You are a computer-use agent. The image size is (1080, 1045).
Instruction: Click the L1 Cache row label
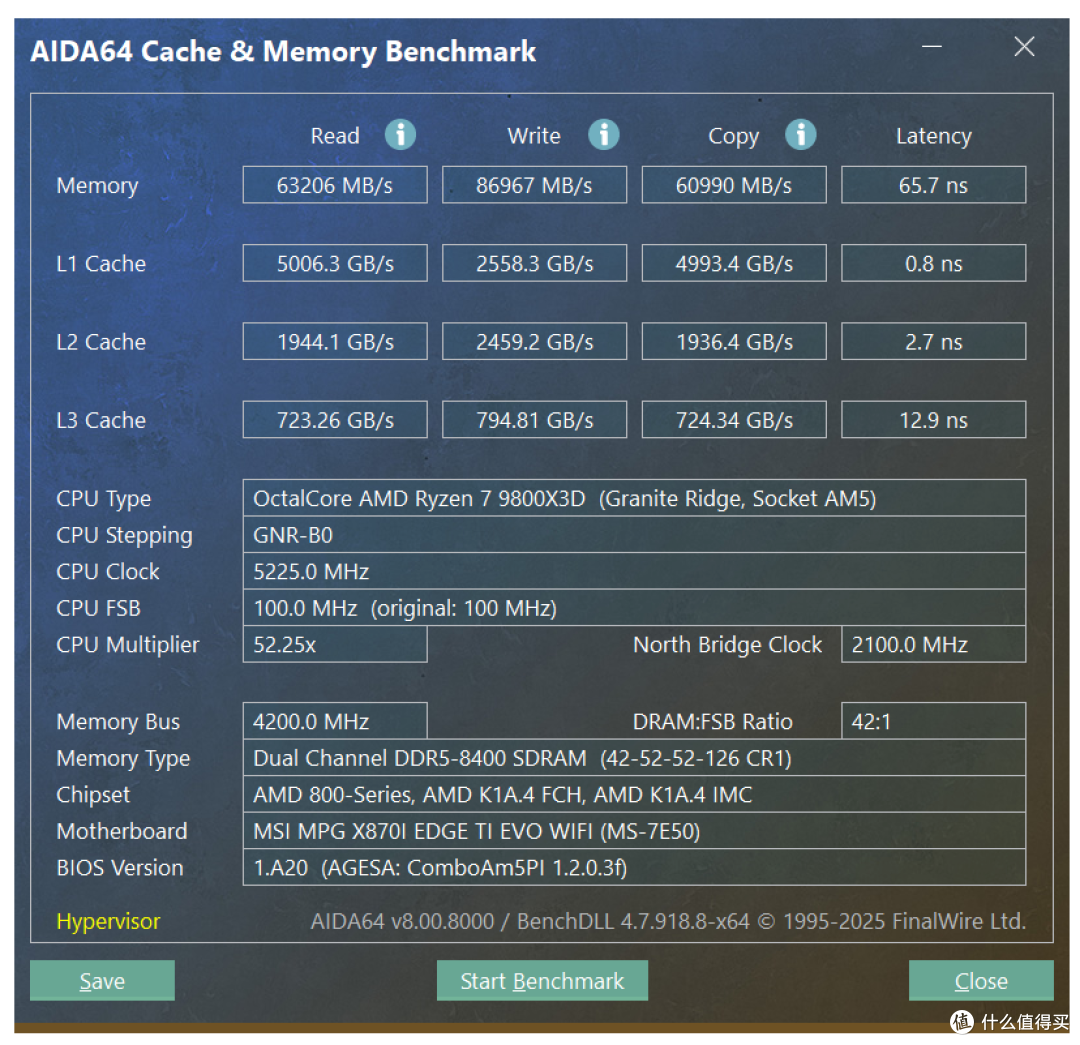coord(101,263)
